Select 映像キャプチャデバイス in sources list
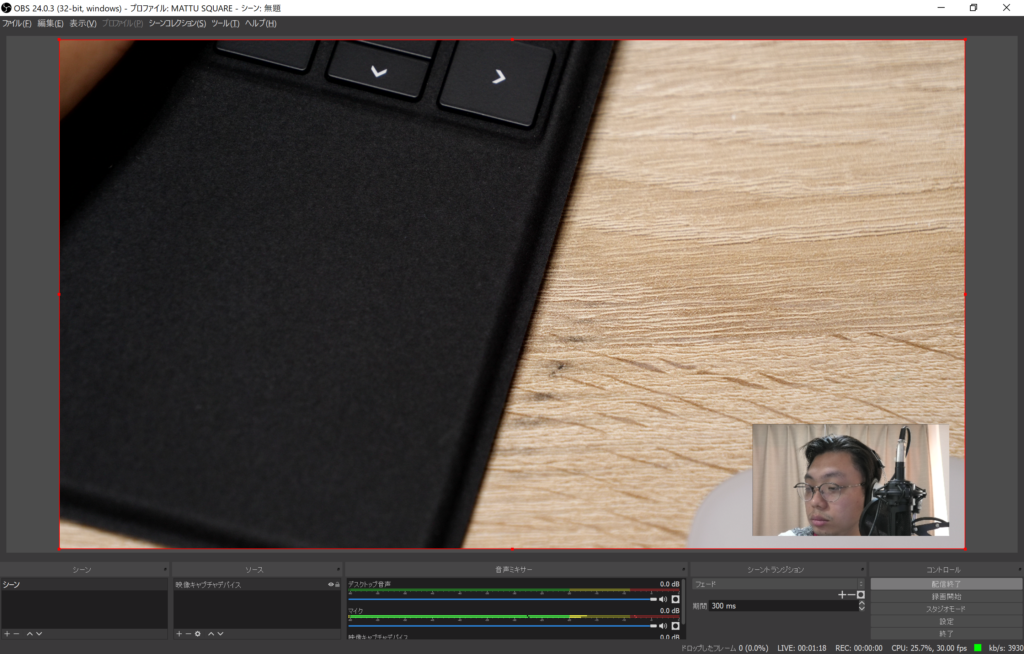The image size is (1024, 654). pyautogui.click(x=257, y=585)
